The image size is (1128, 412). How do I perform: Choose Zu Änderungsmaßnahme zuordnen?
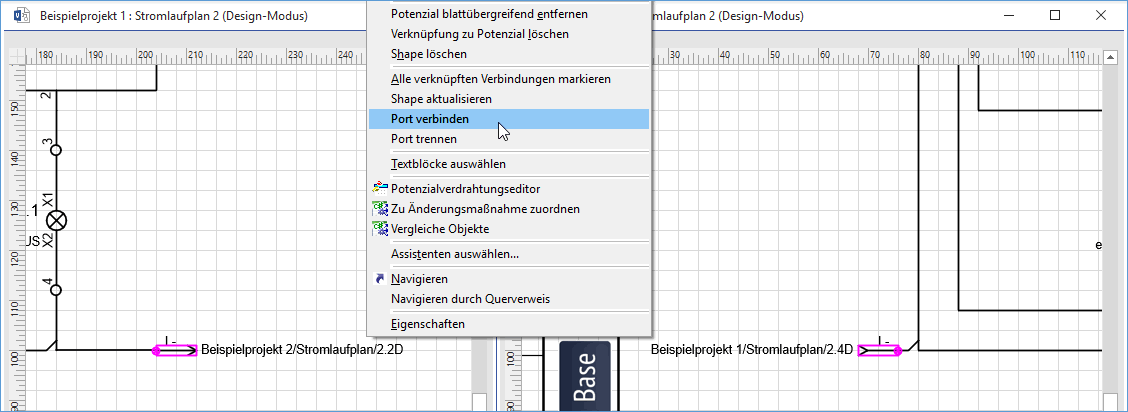coord(485,209)
